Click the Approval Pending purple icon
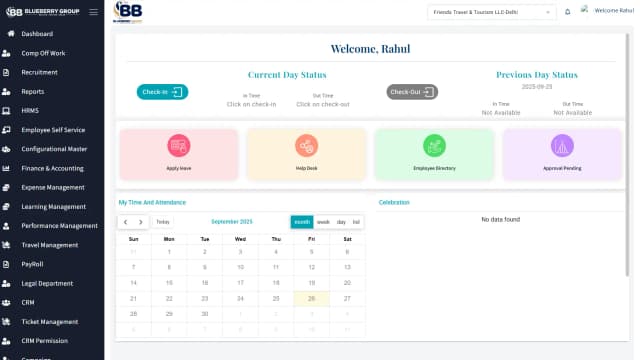This screenshot has height=360, width=640. 562,146
